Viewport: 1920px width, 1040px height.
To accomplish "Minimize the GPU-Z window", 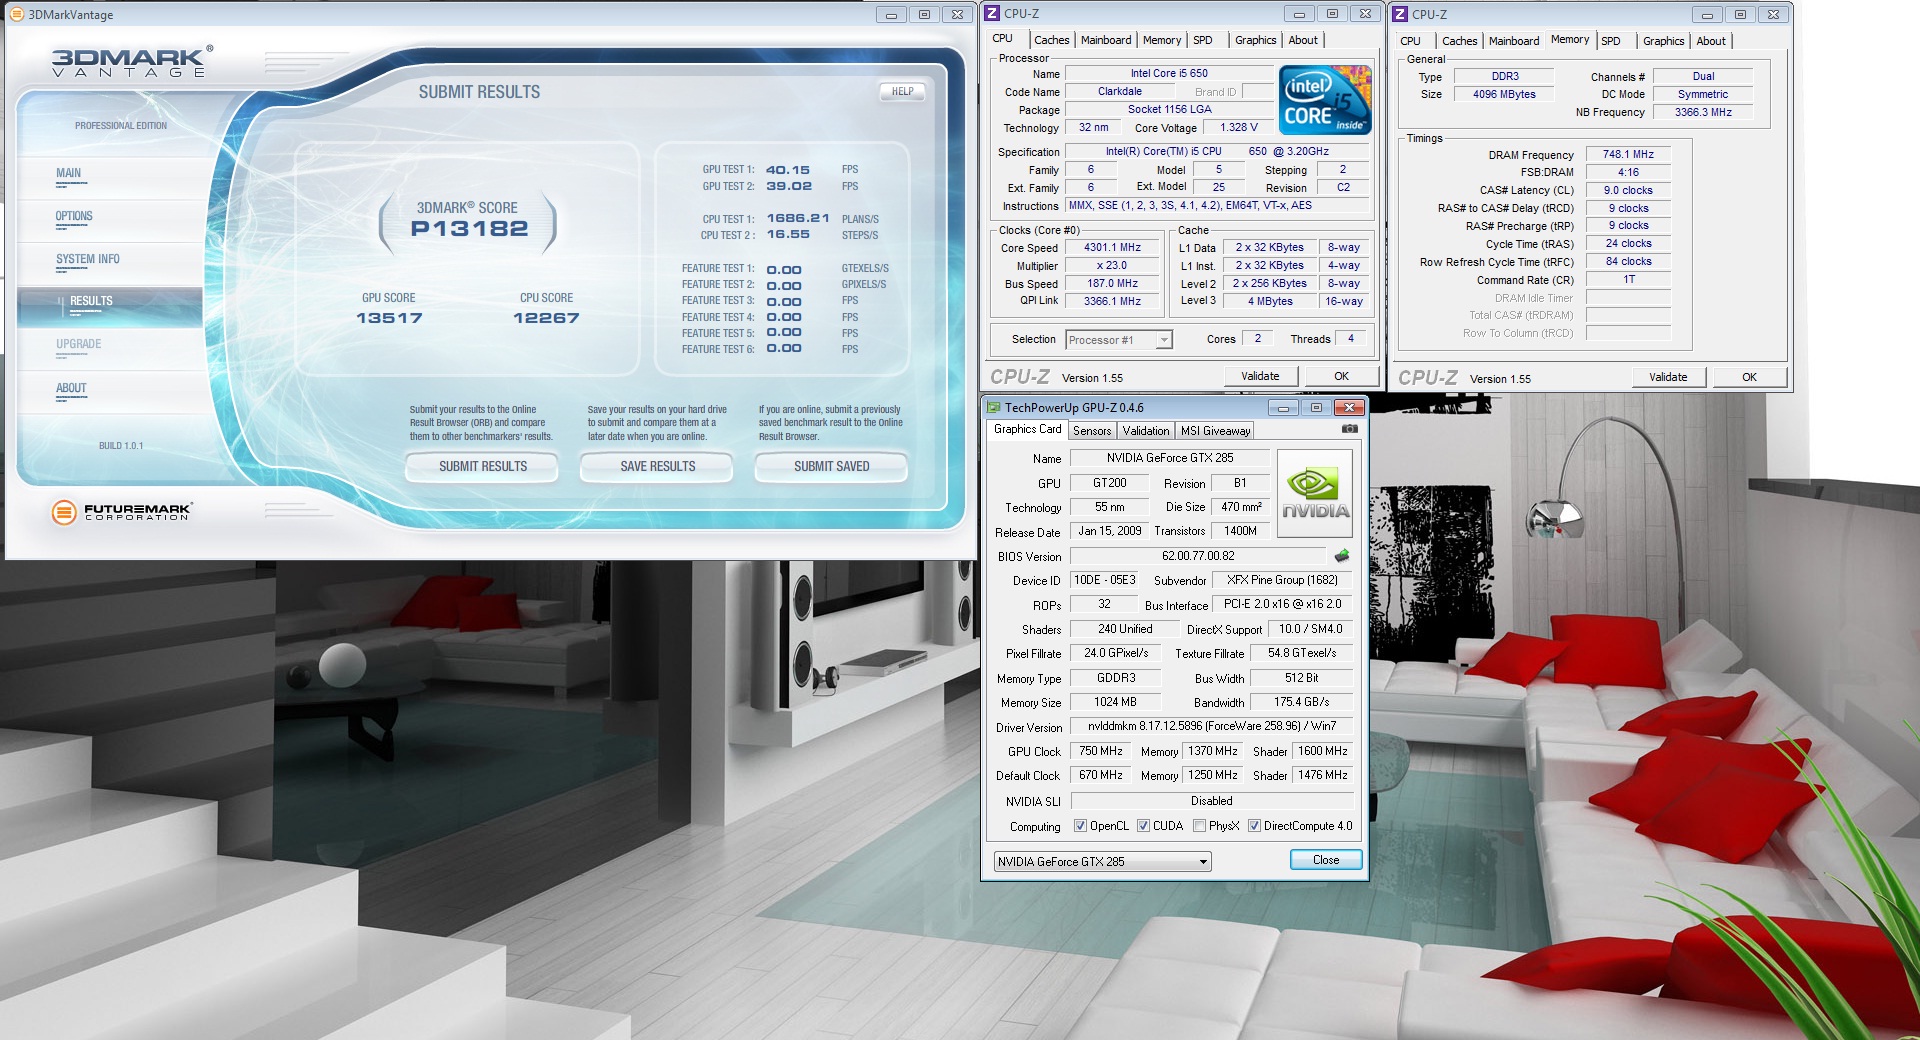I will tap(1283, 408).
